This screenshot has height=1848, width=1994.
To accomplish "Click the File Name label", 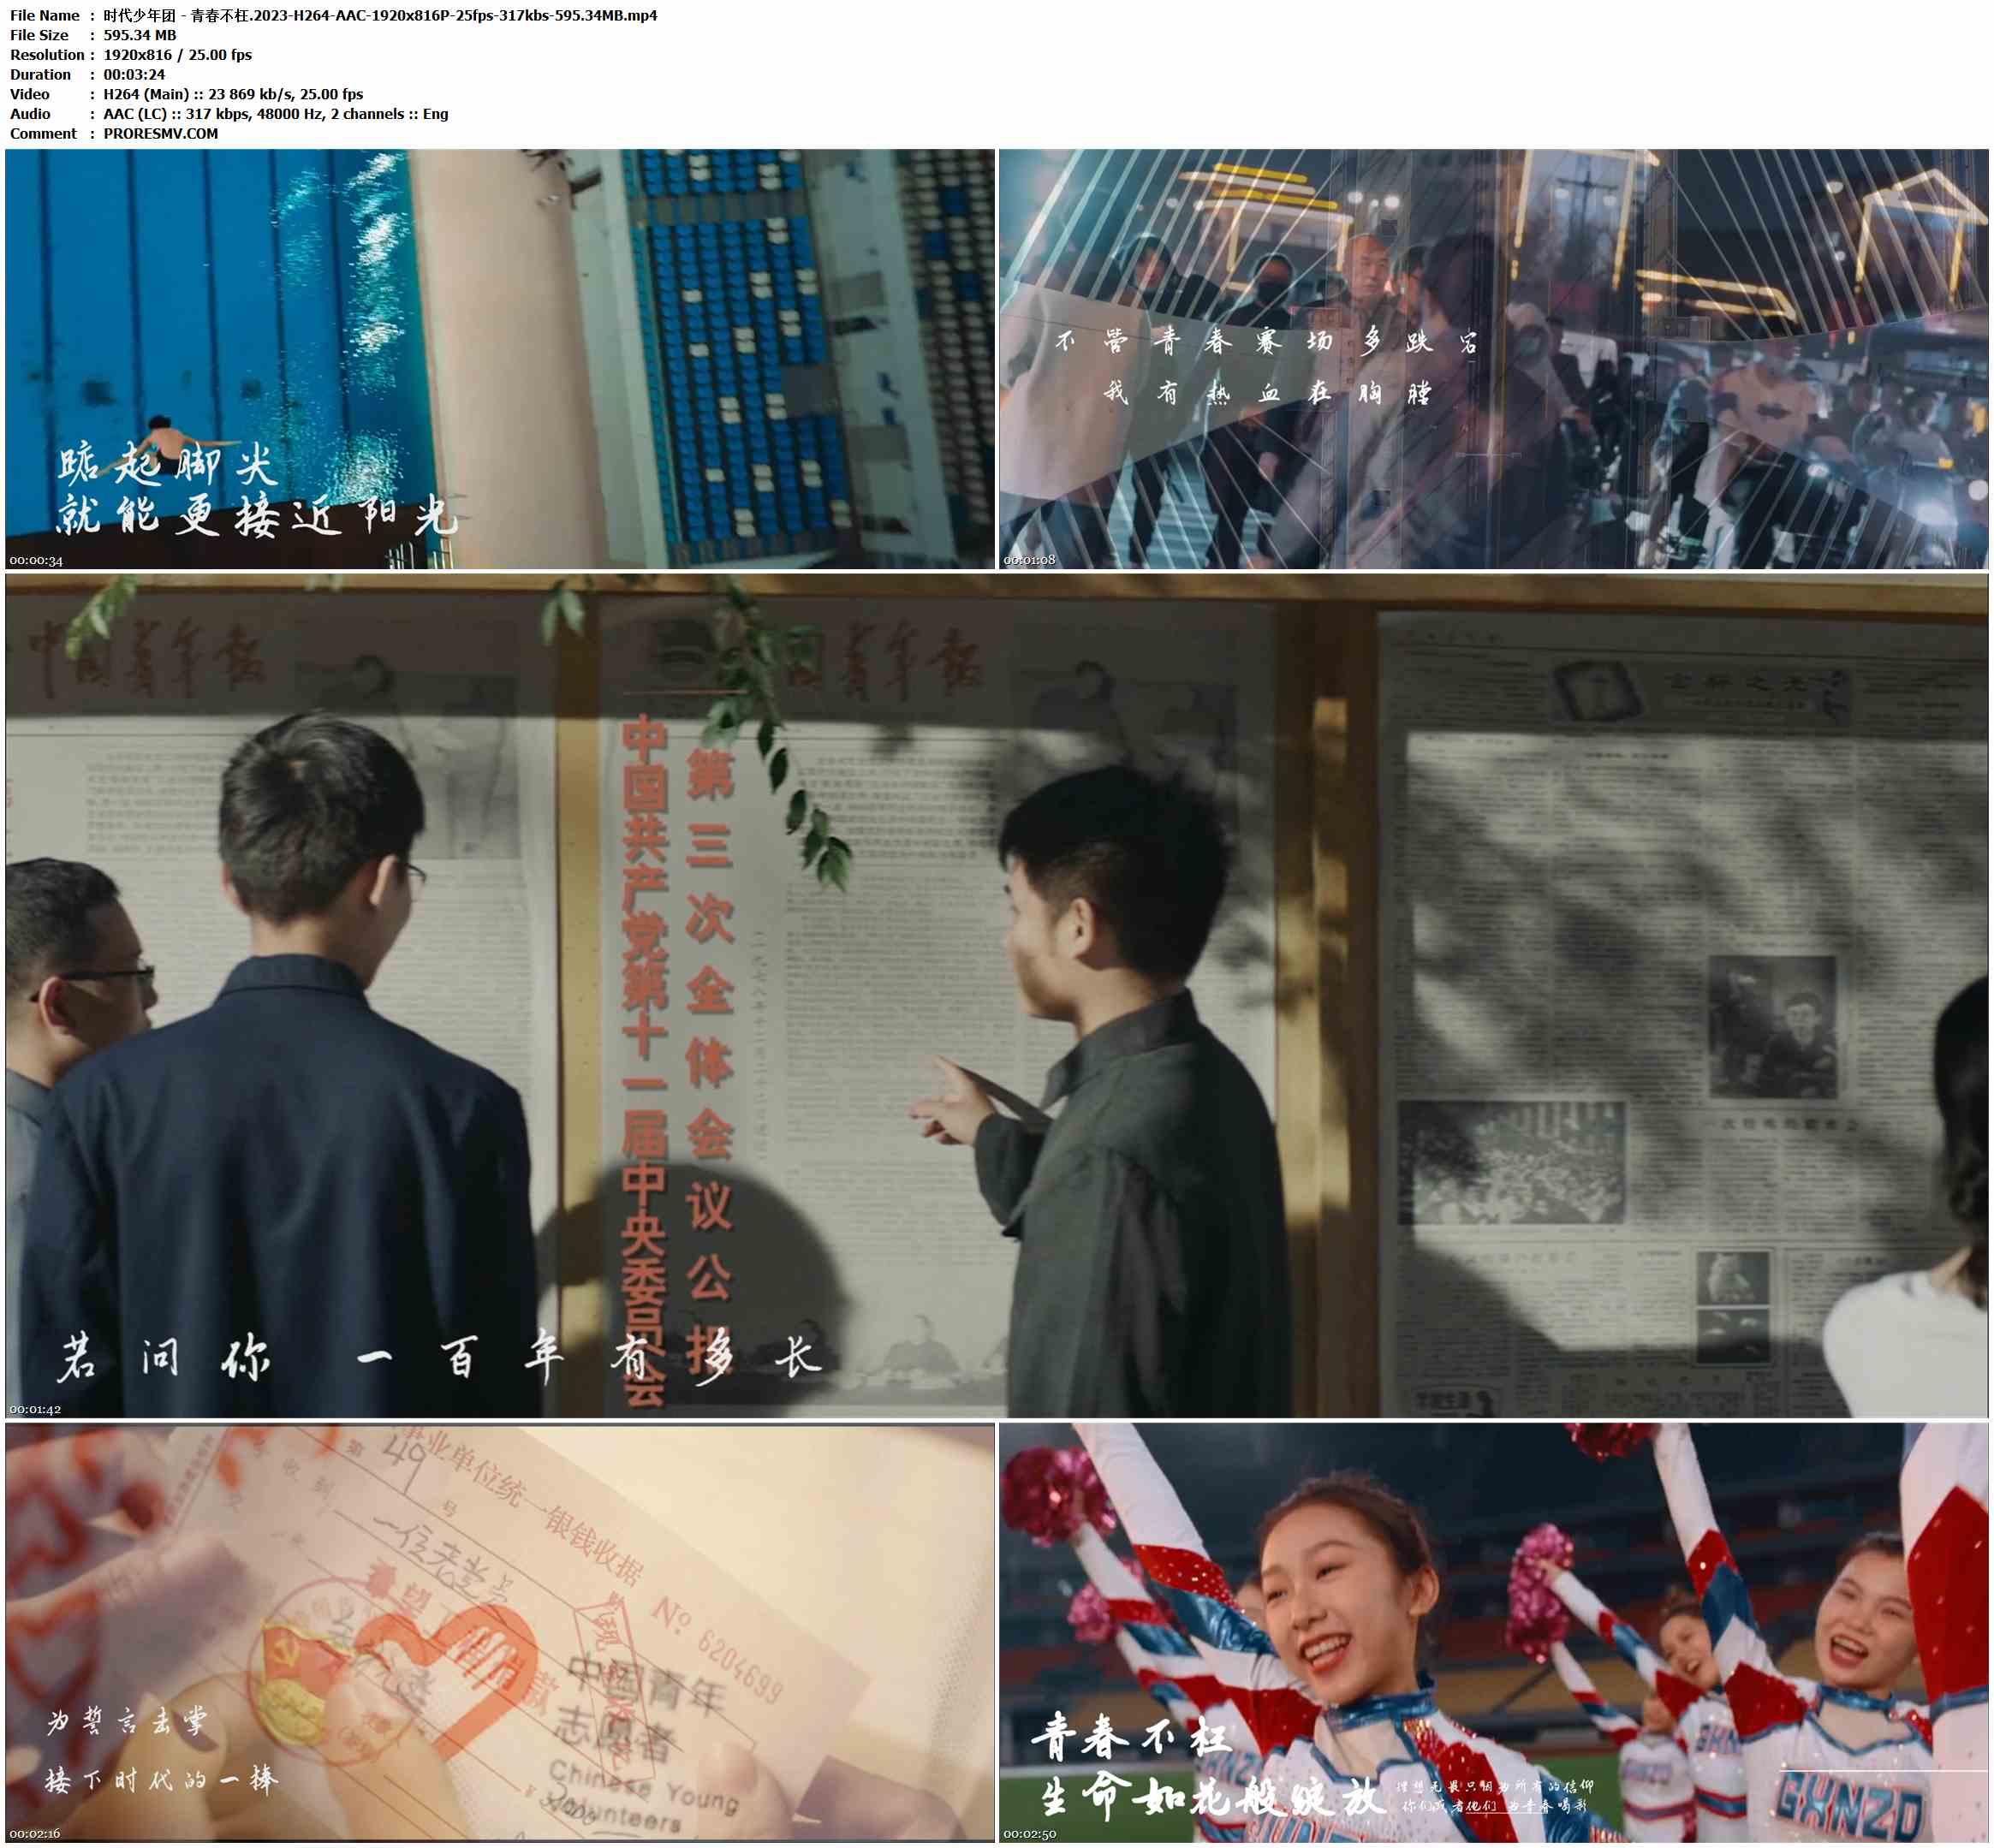I will (45, 15).
